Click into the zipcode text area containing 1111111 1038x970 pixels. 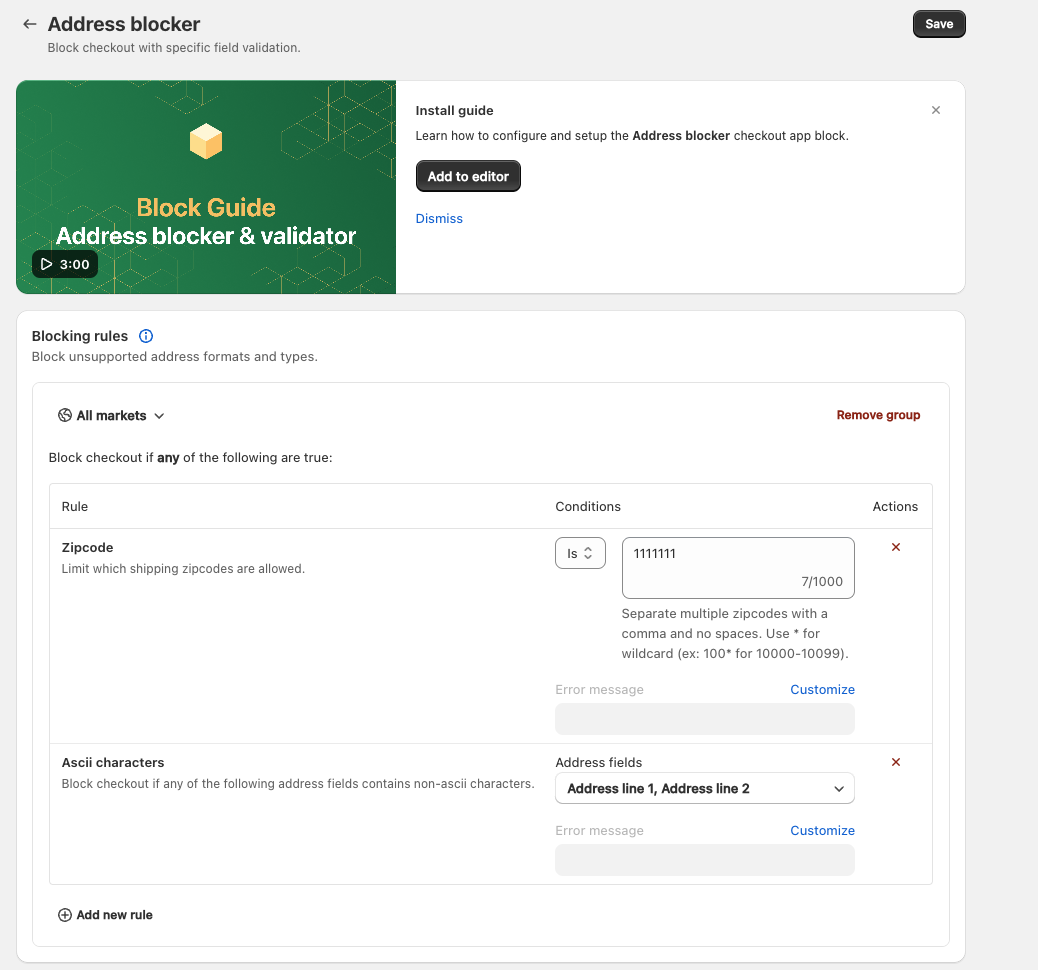tap(737, 567)
